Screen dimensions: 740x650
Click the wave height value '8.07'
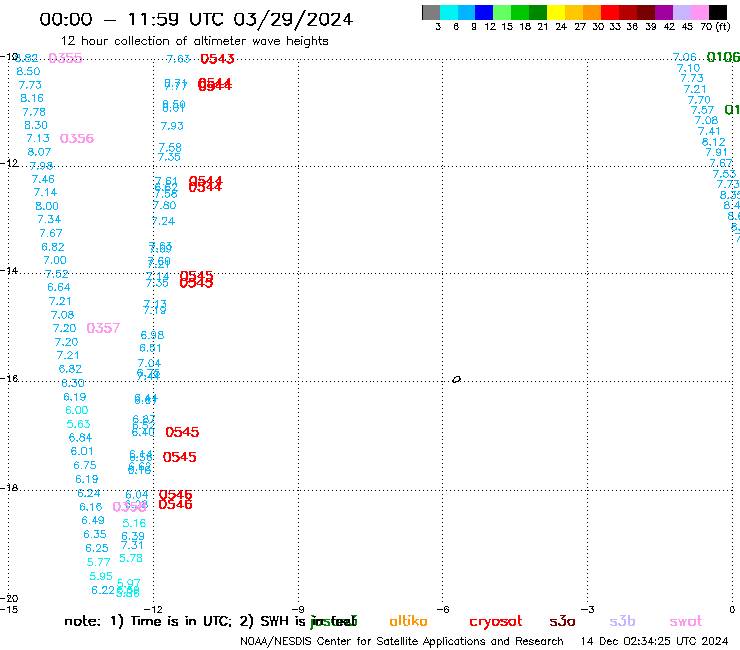[39, 152]
